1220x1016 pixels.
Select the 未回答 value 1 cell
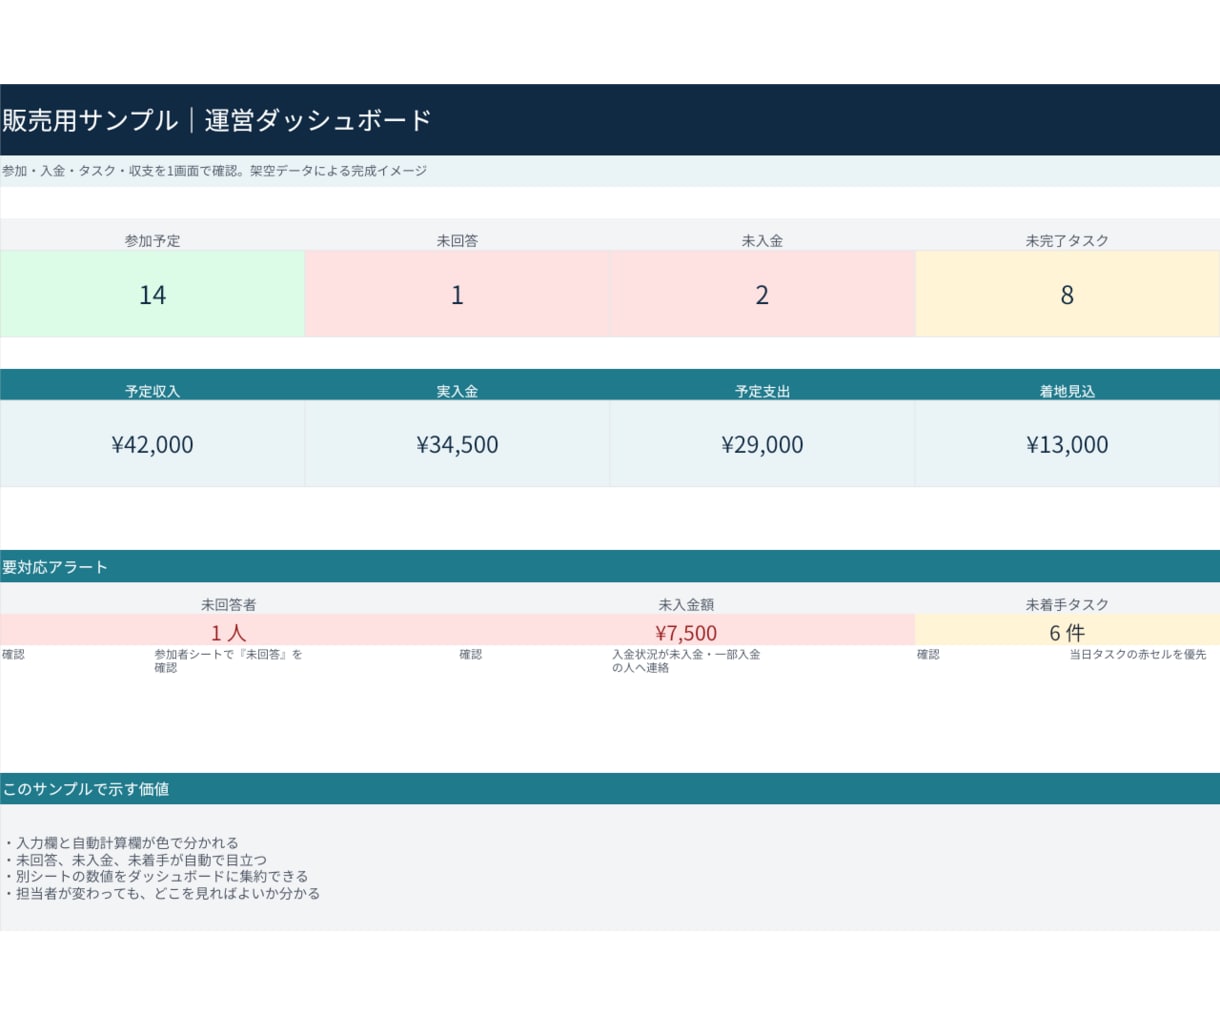tap(457, 294)
